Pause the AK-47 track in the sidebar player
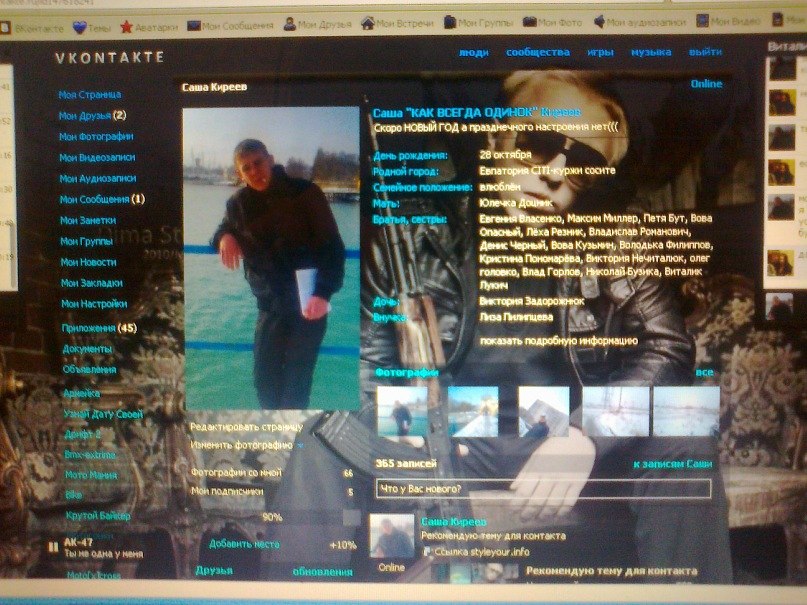The image size is (807, 605). pos(53,545)
